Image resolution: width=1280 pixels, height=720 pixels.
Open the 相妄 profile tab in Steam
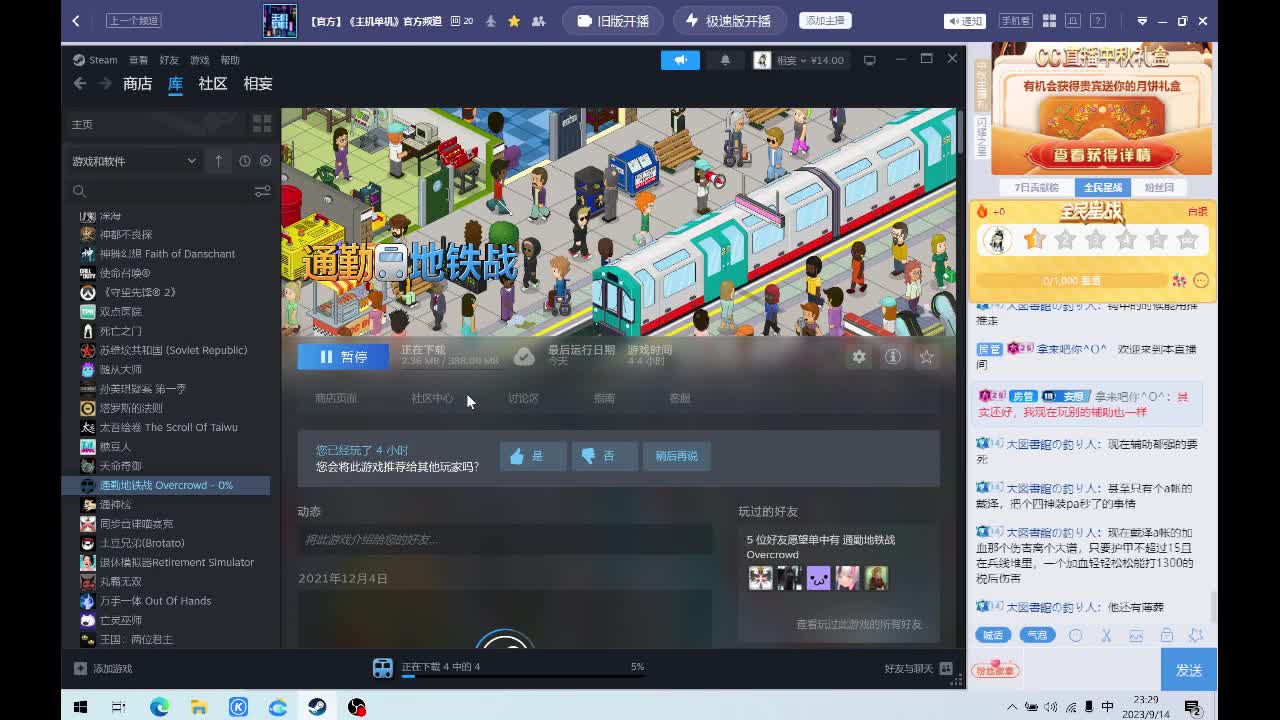258,84
